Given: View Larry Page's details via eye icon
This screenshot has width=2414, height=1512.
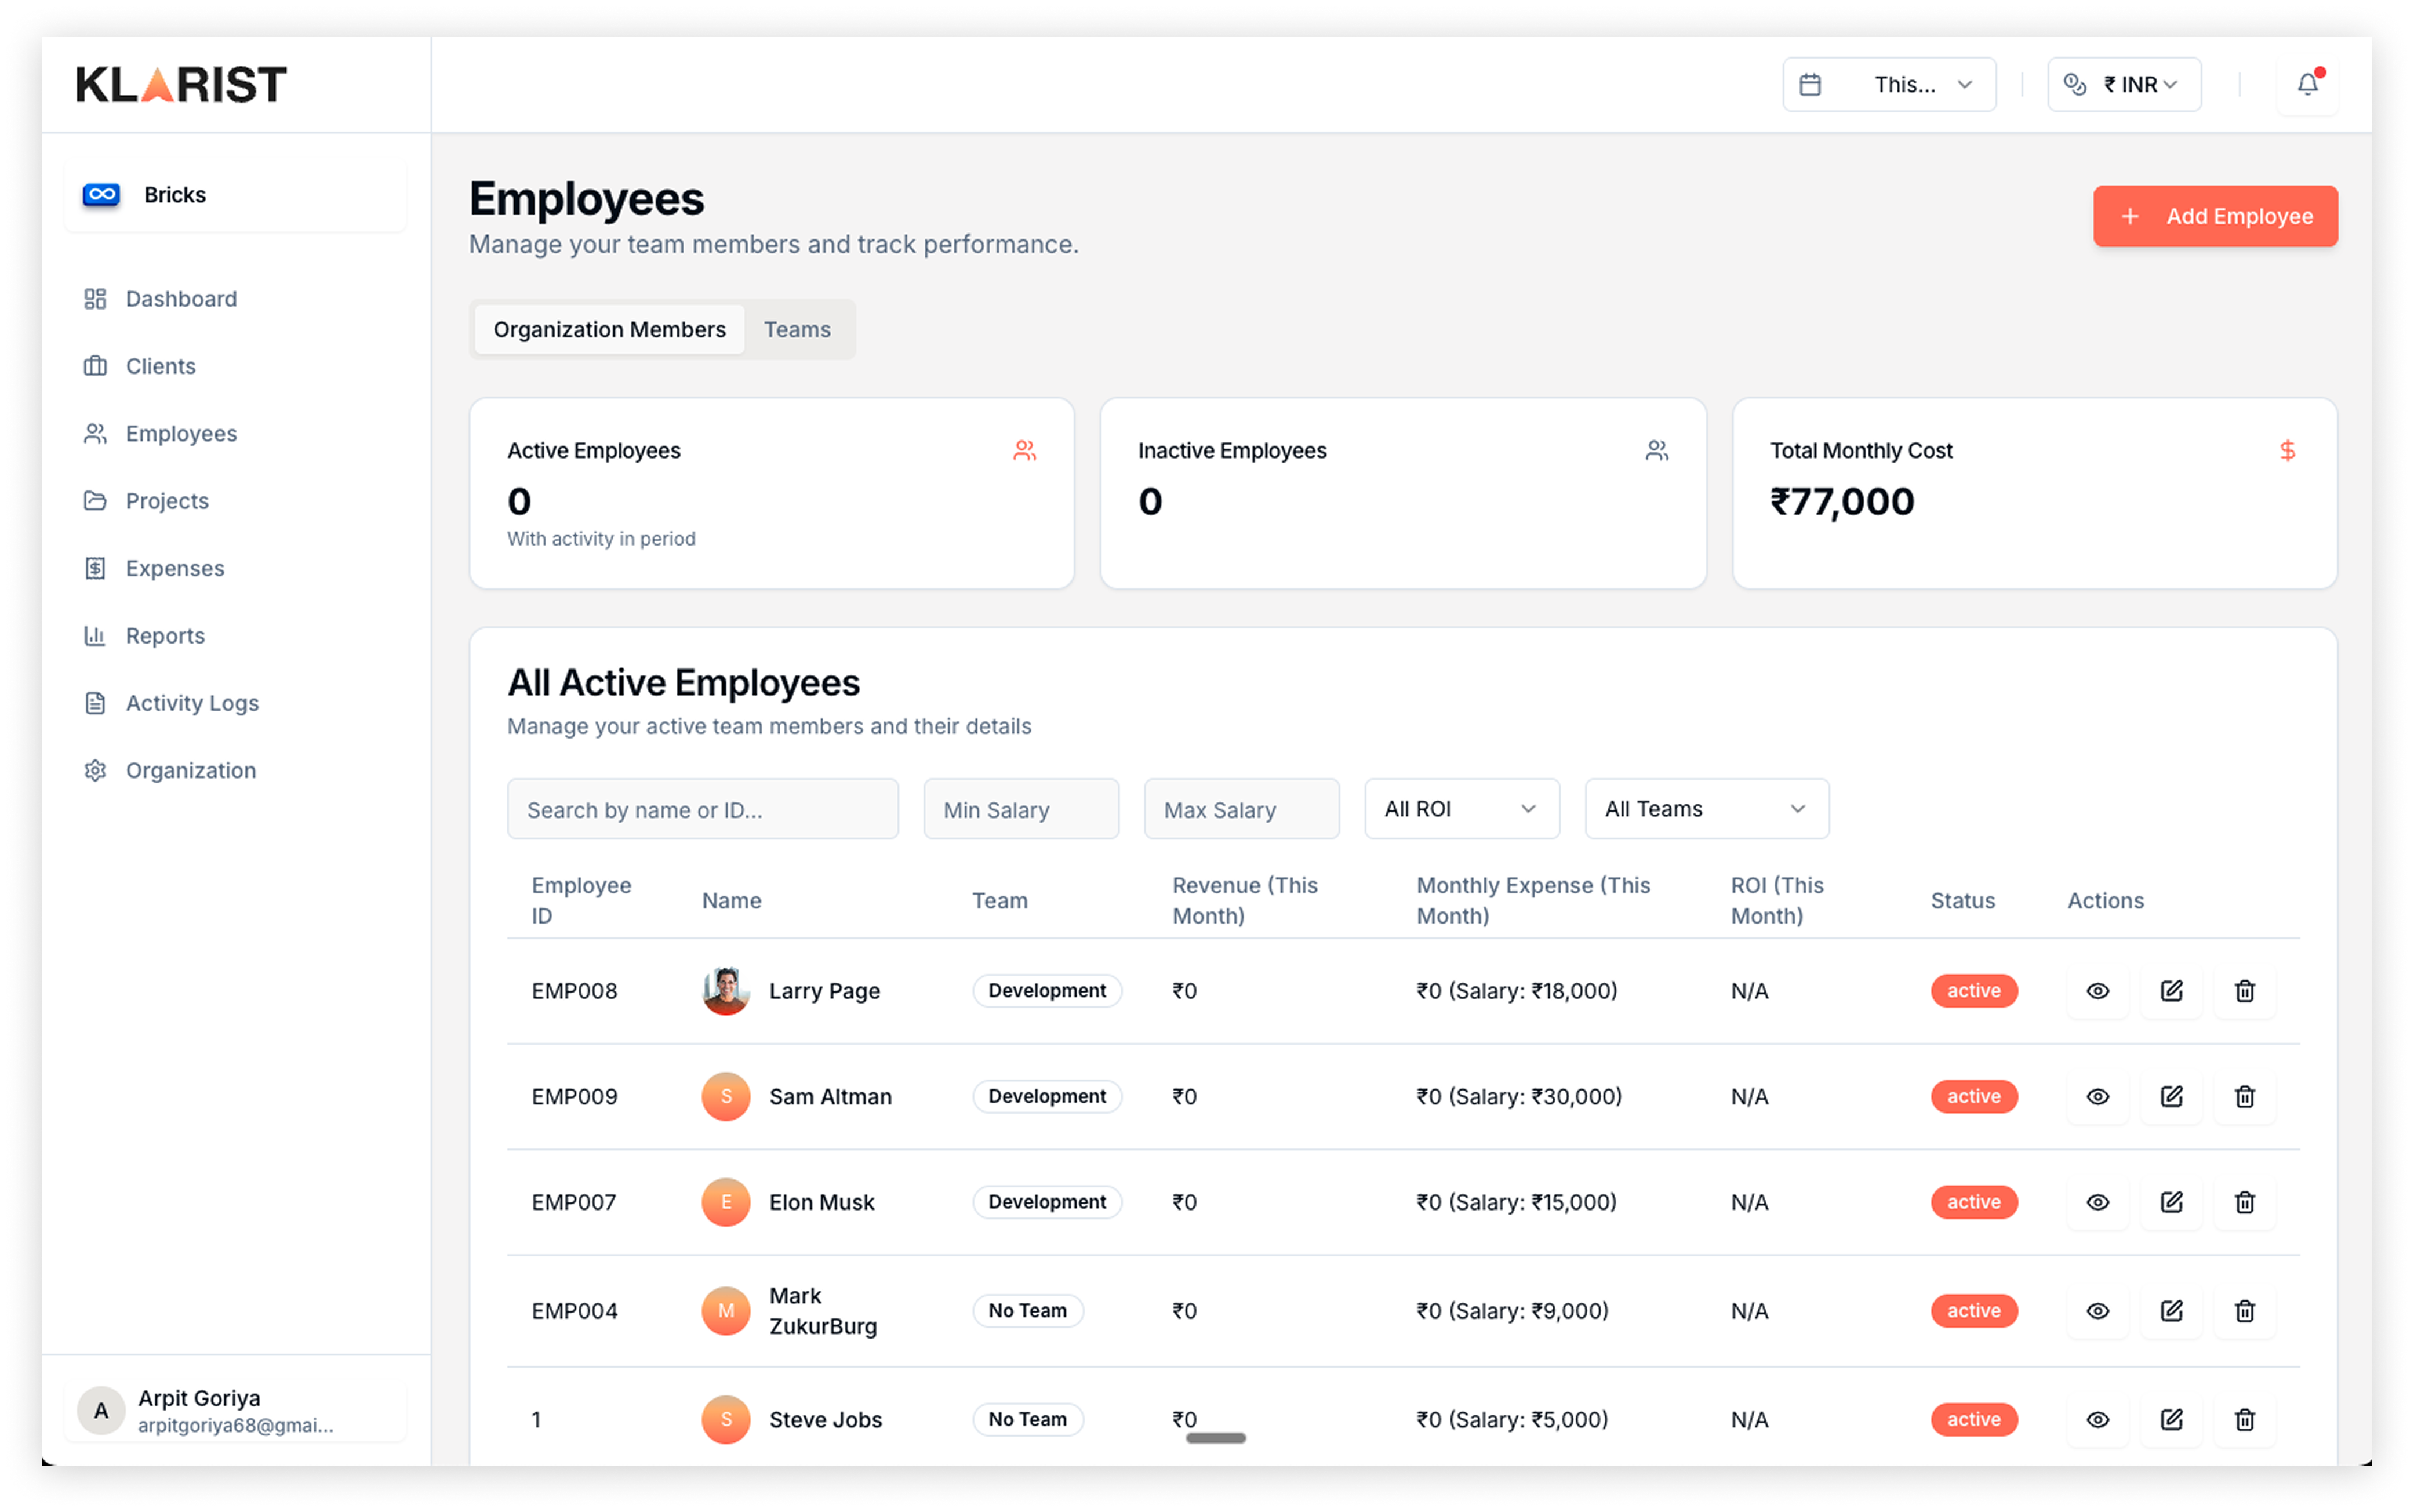Looking at the screenshot, I should [x=2098, y=991].
